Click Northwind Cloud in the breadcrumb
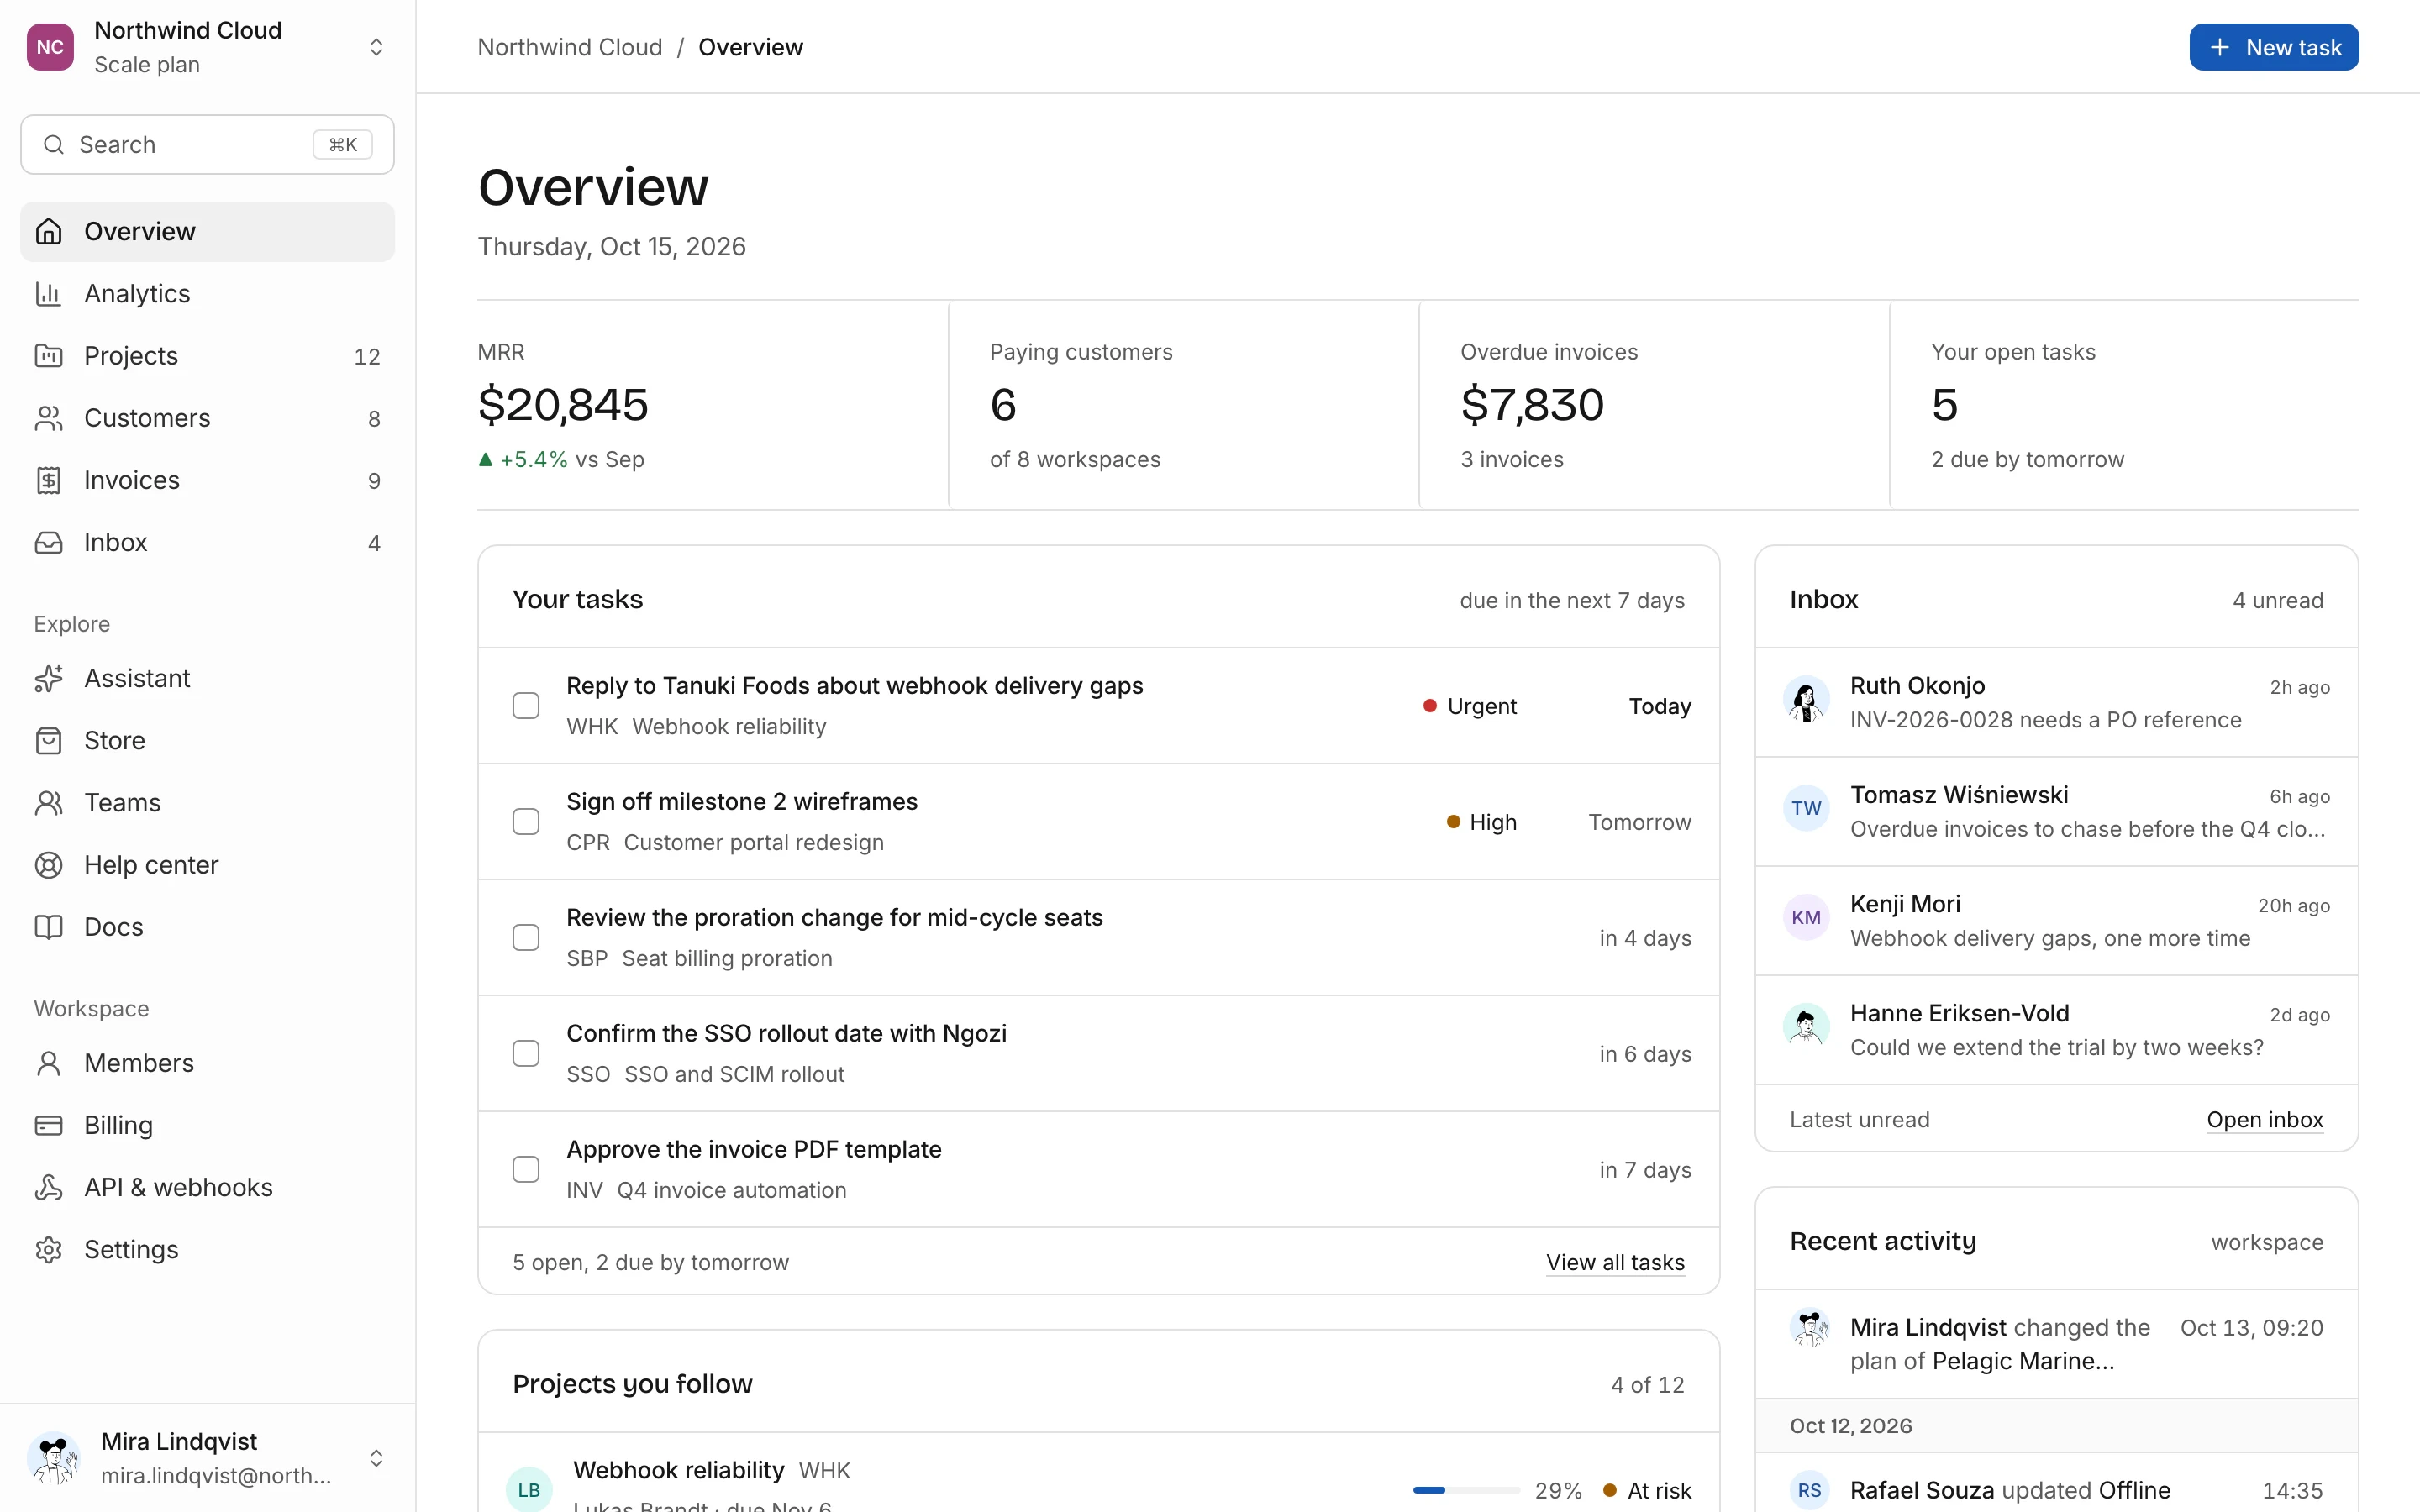 pos(570,47)
